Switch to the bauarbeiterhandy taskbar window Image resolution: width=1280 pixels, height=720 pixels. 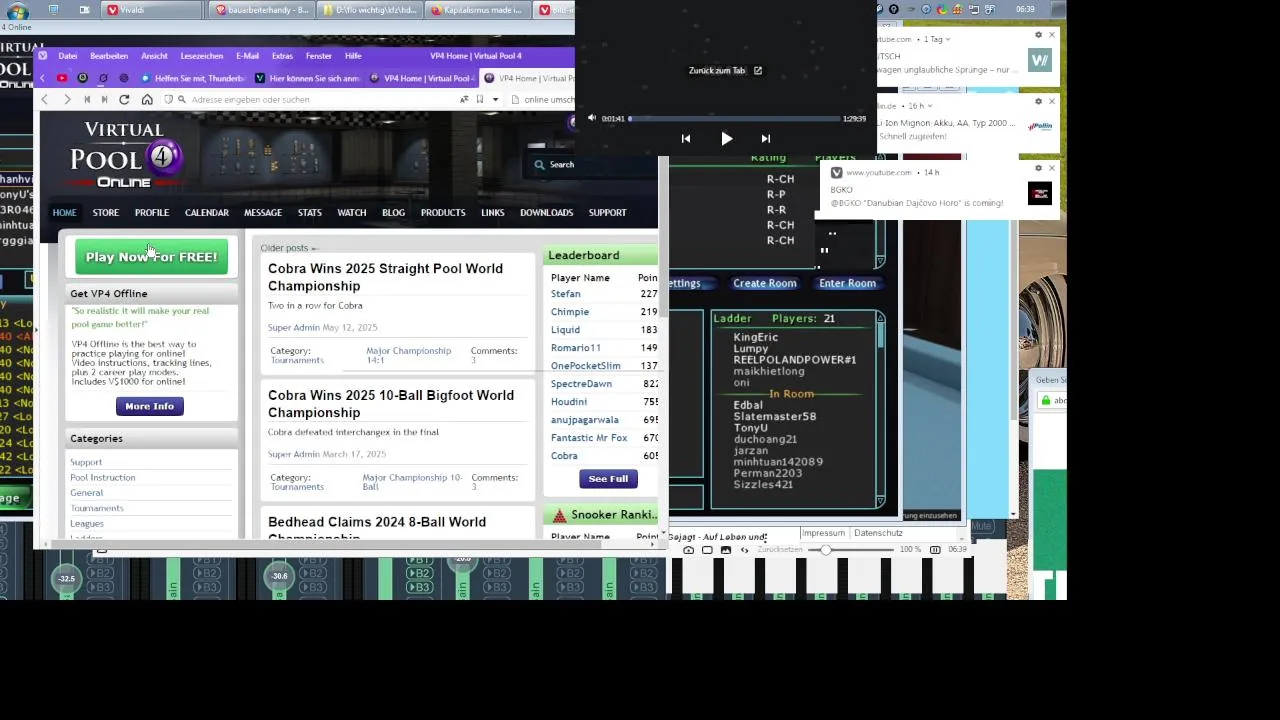261,10
